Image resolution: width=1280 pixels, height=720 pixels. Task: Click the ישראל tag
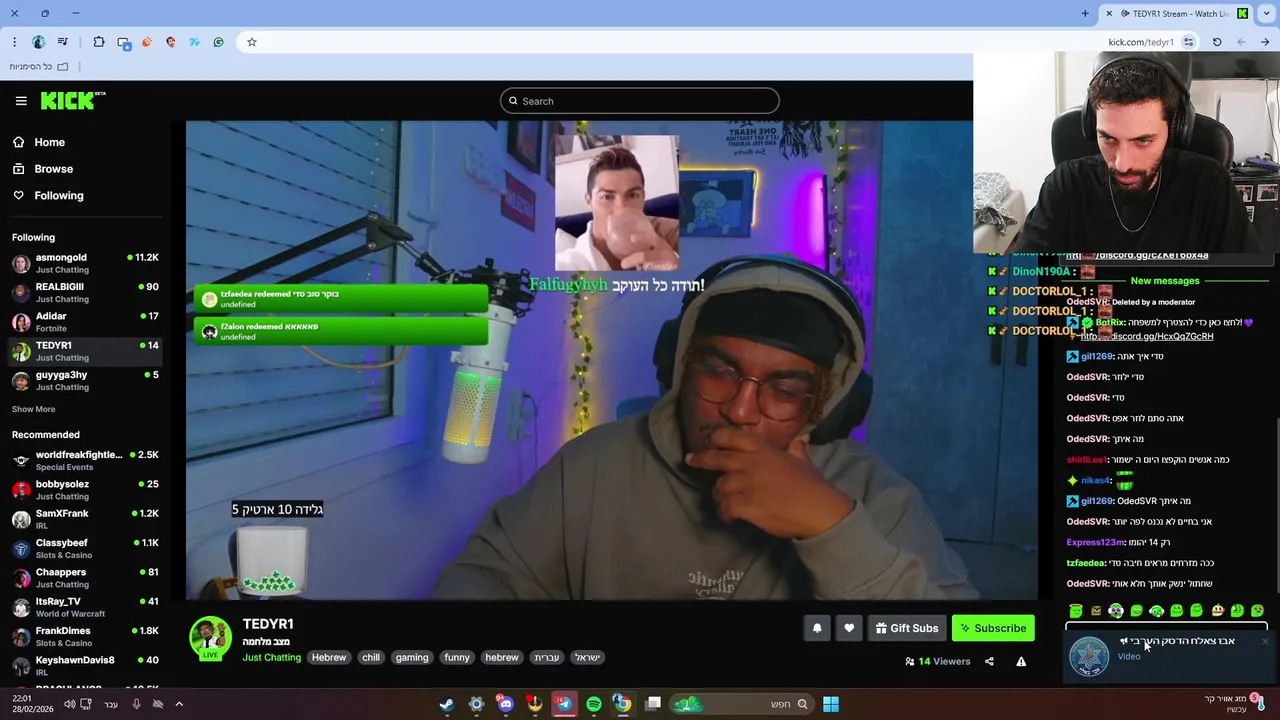point(587,657)
